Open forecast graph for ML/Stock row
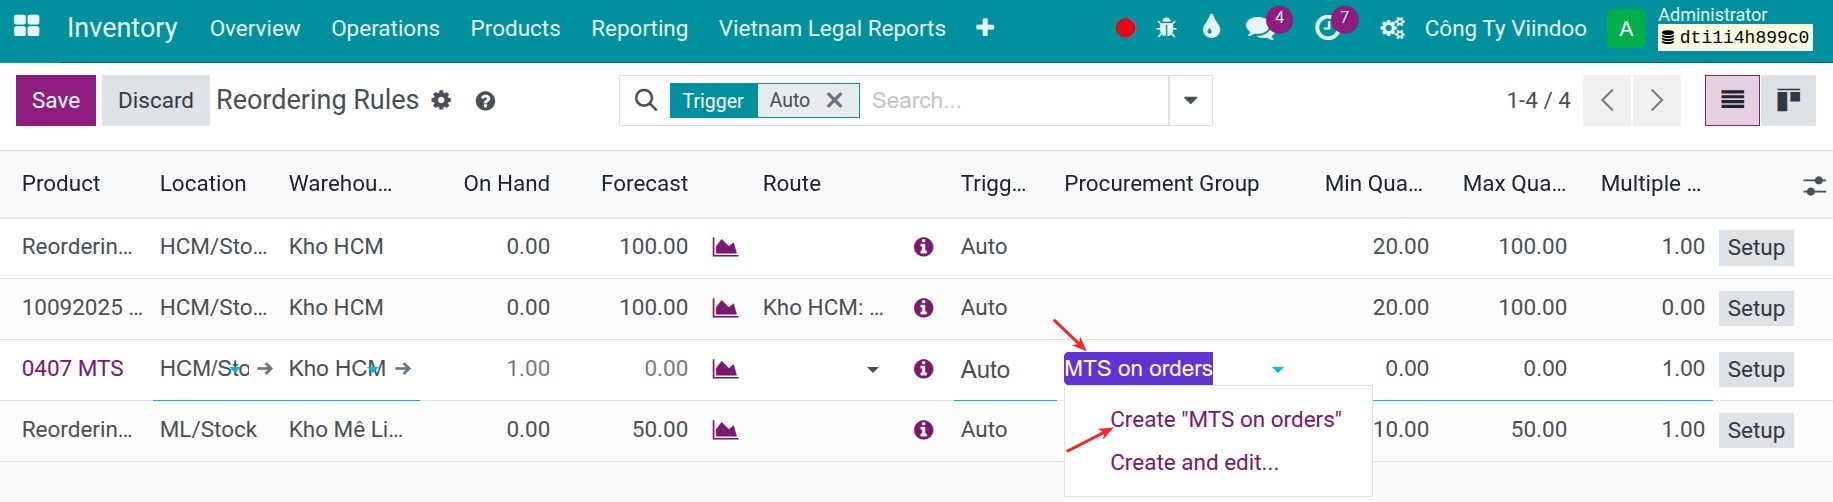The image size is (1833, 502). (x=725, y=430)
